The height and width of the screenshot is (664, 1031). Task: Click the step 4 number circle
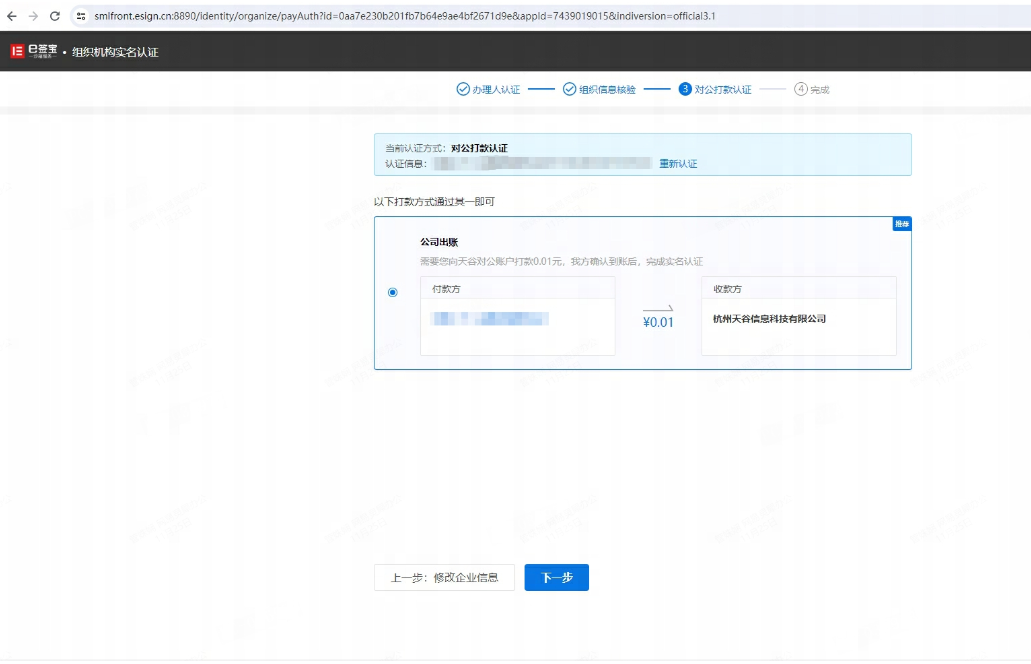(800, 89)
